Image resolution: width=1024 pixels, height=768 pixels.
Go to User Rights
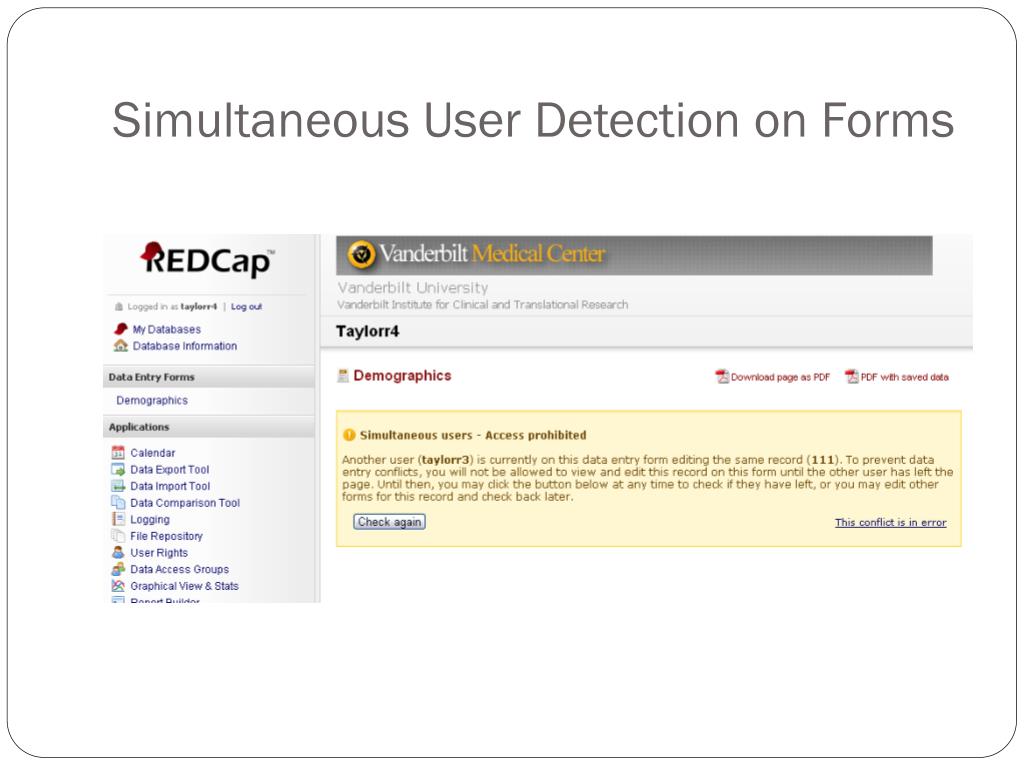coord(159,553)
